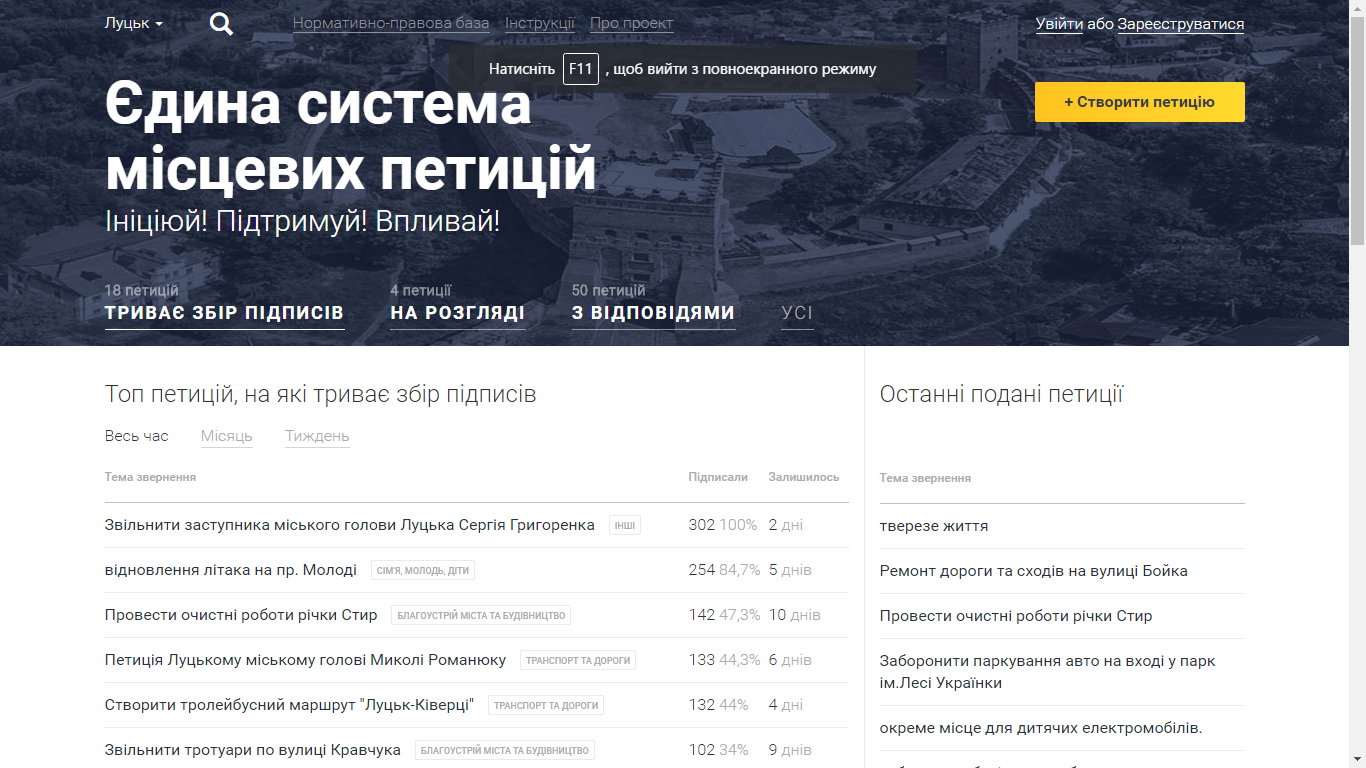Click the БЛАГОУСТРІЙ МІСТА ТА БУДІВНИЦТВО tag
This screenshot has height=768, width=1366.
480,615
